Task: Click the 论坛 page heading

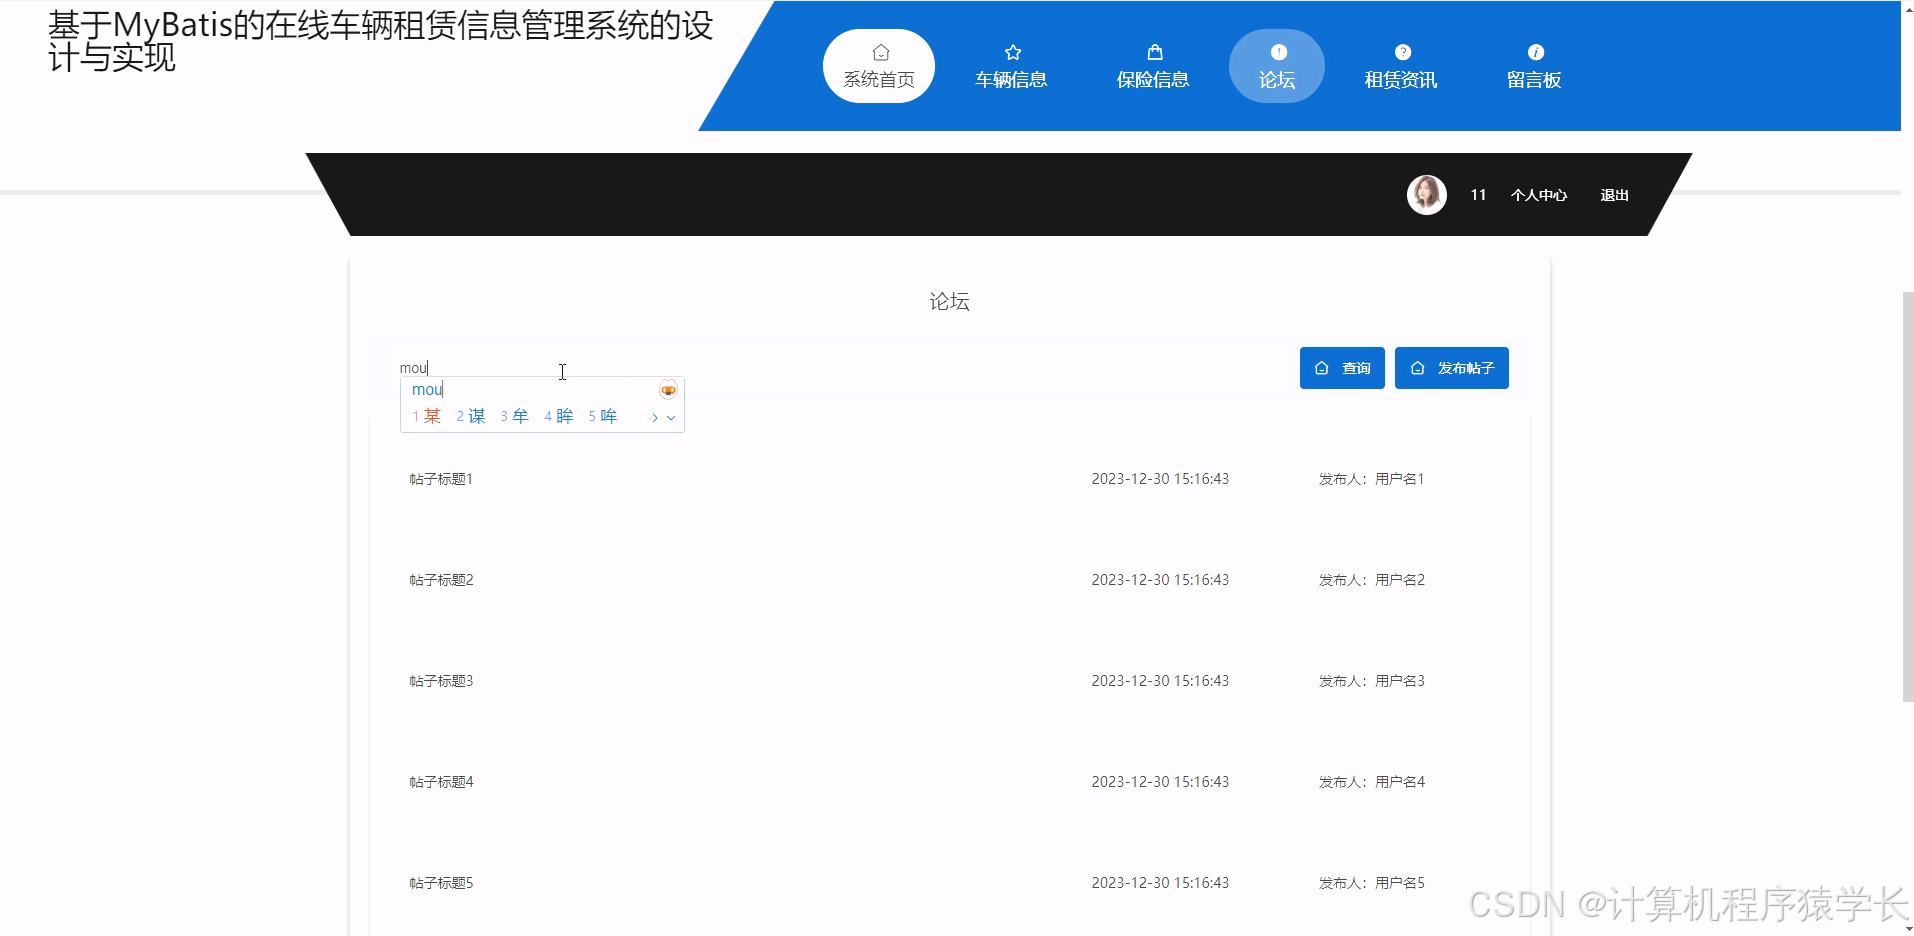Action: pyautogui.click(x=949, y=301)
